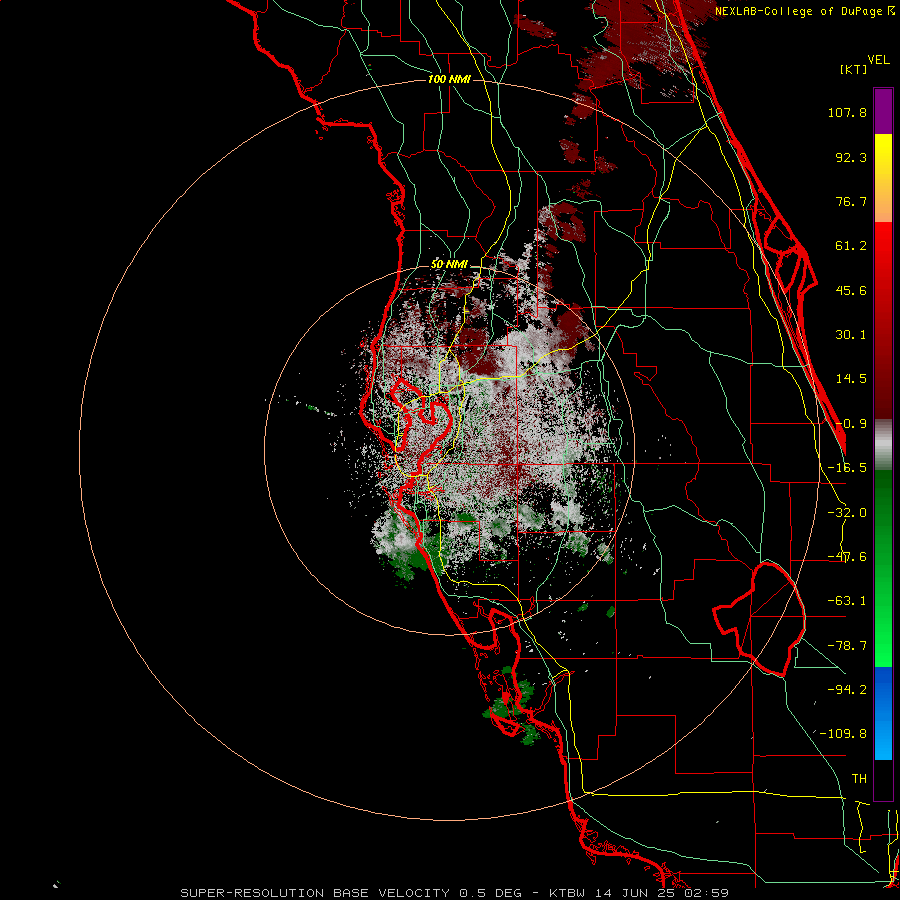Click the VEL scale title
Image resolution: width=900 pixels, height=900 pixels.
pyautogui.click(x=878, y=60)
